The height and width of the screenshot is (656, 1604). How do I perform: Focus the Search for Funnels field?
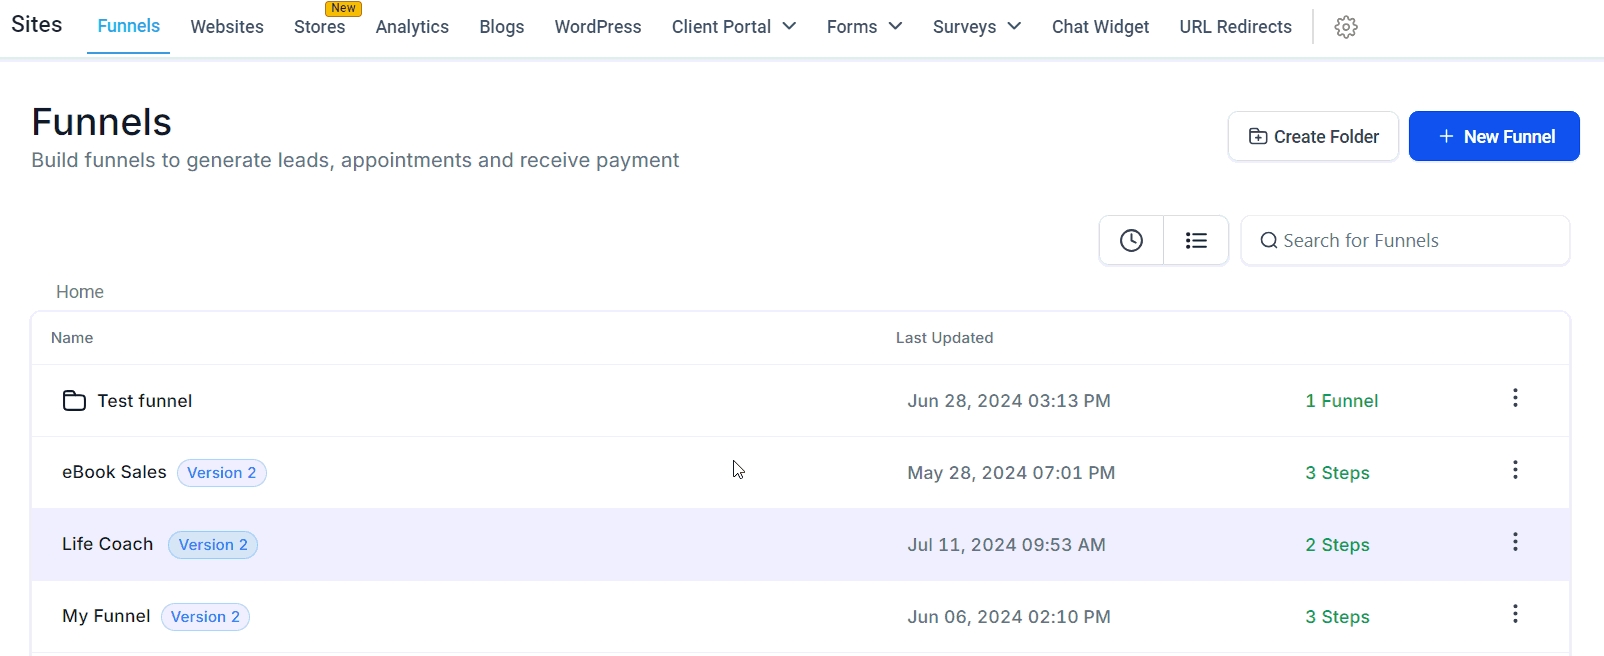pyautogui.click(x=1415, y=240)
